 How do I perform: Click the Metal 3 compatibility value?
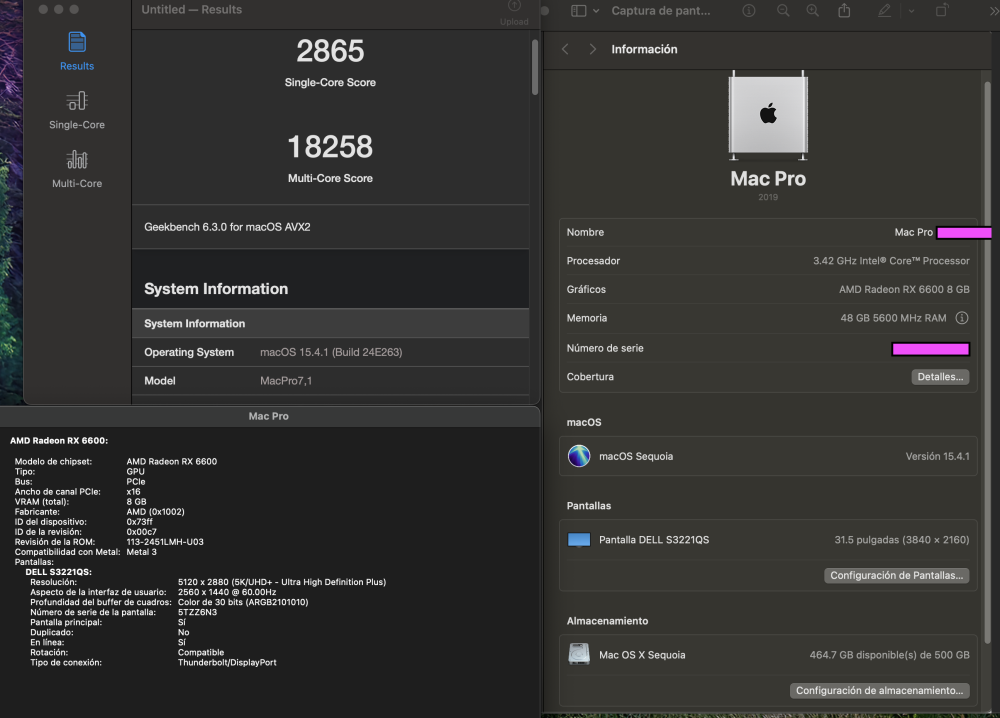point(142,552)
